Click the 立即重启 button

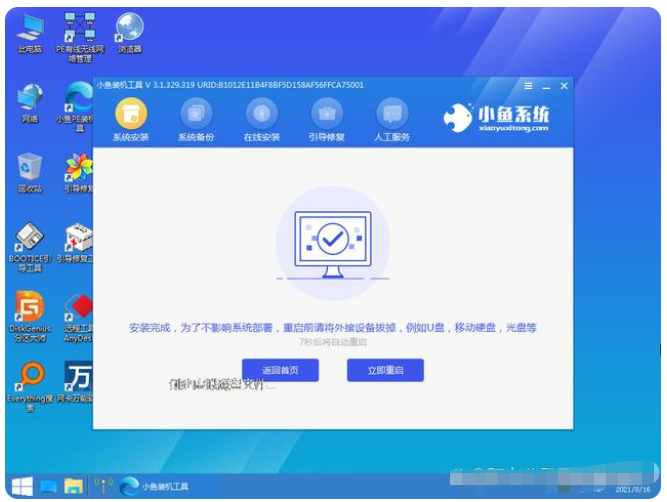point(385,370)
